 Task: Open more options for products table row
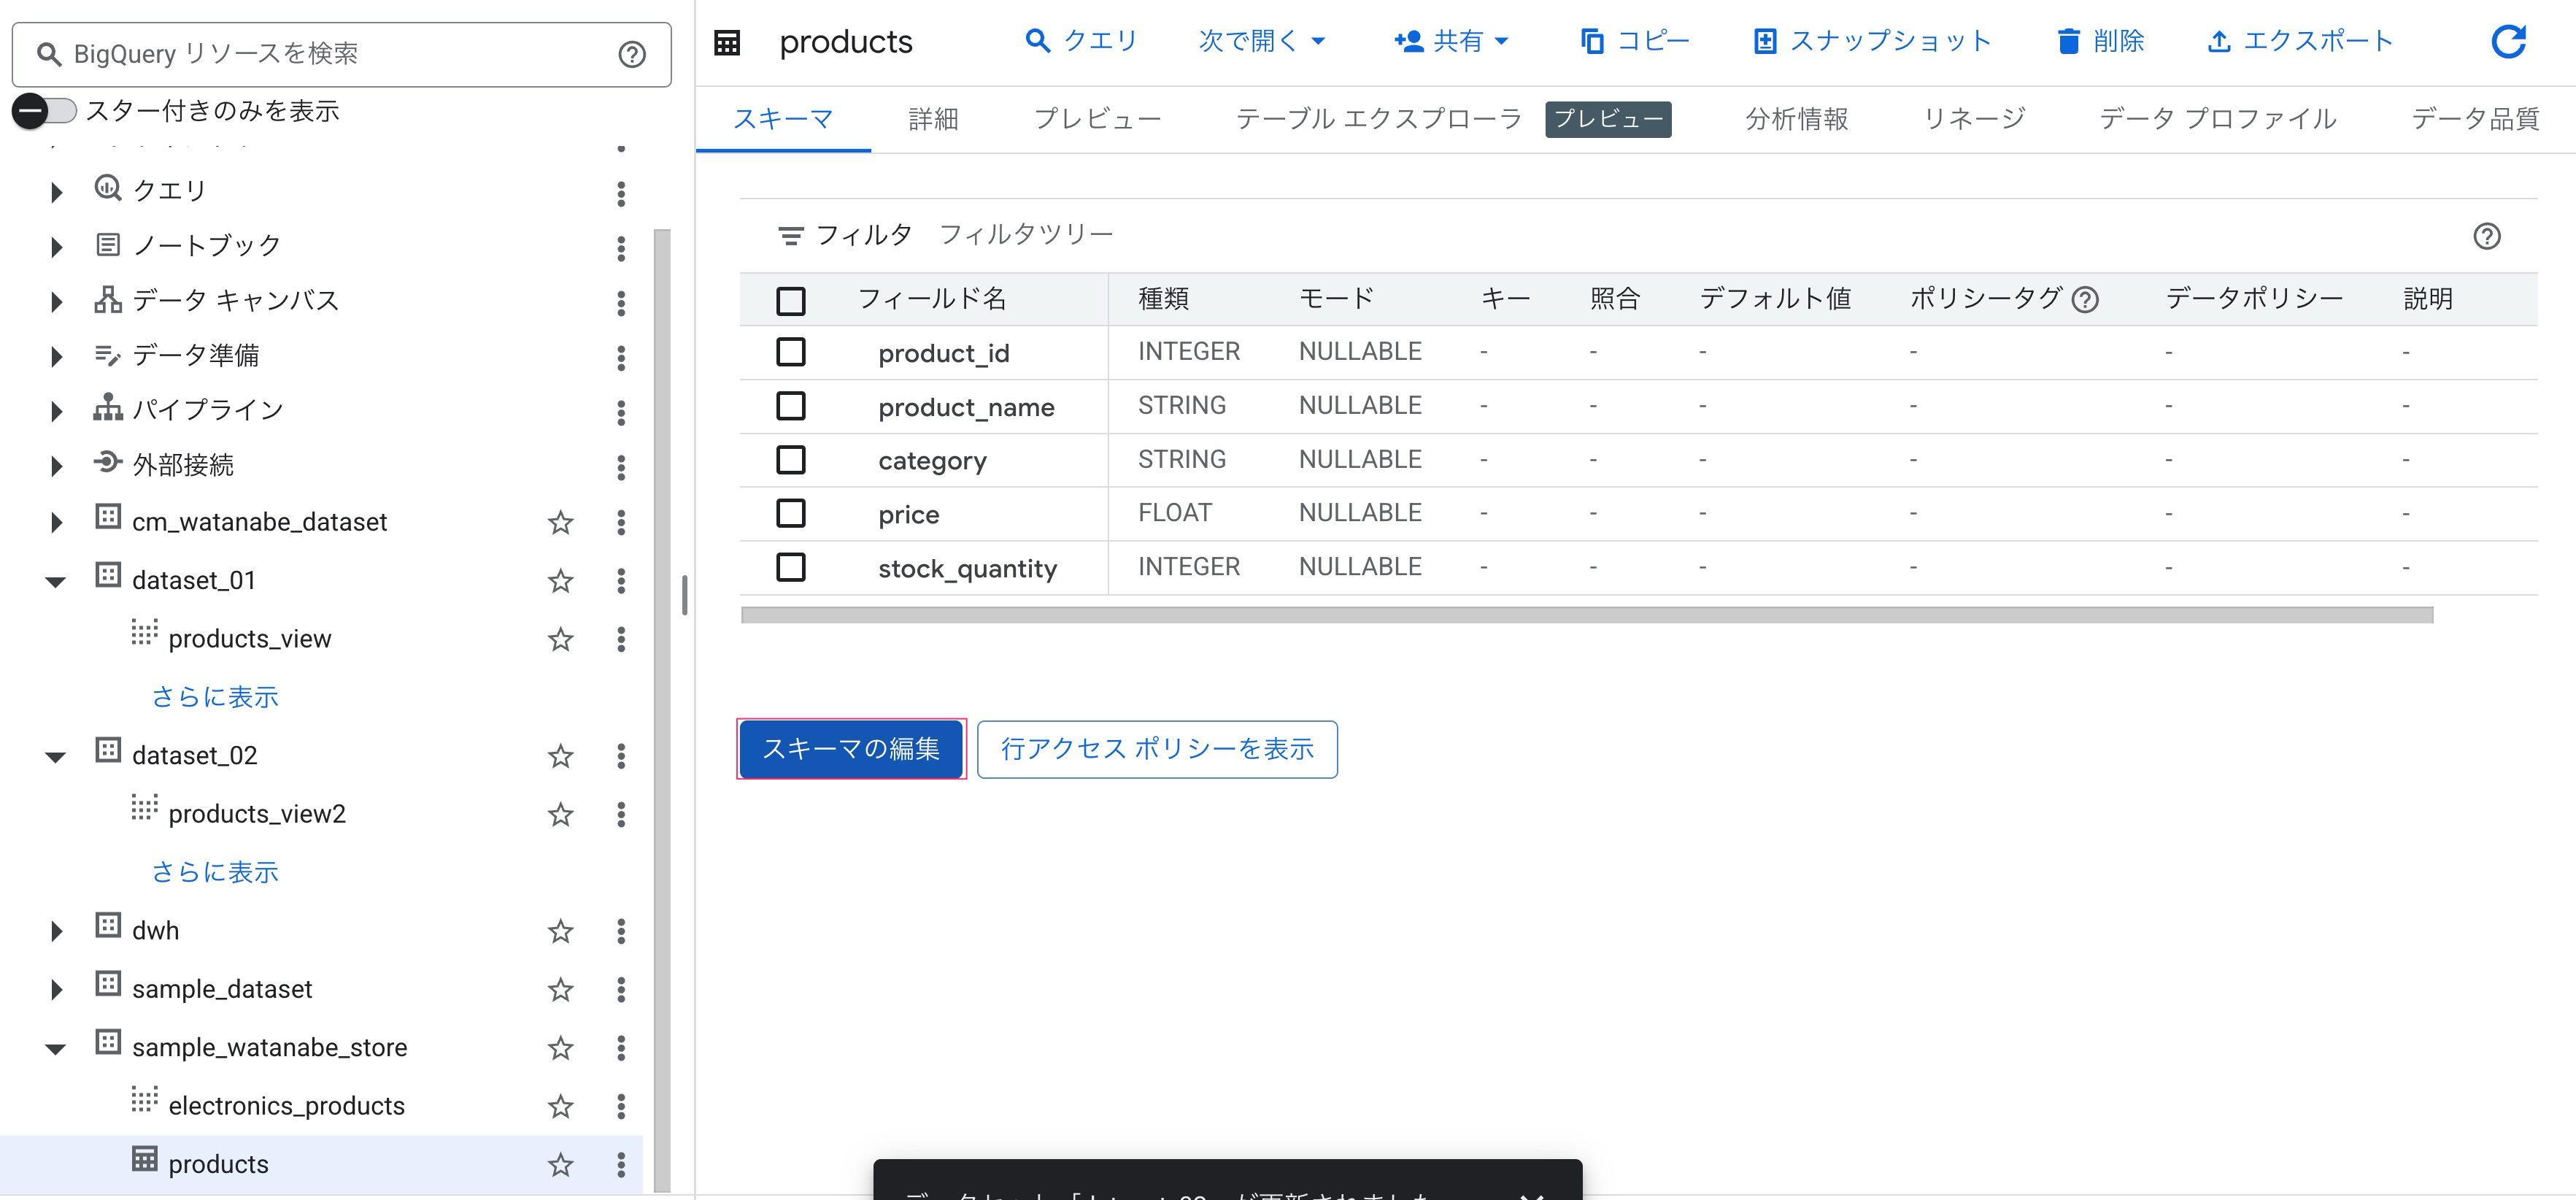coord(621,1164)
